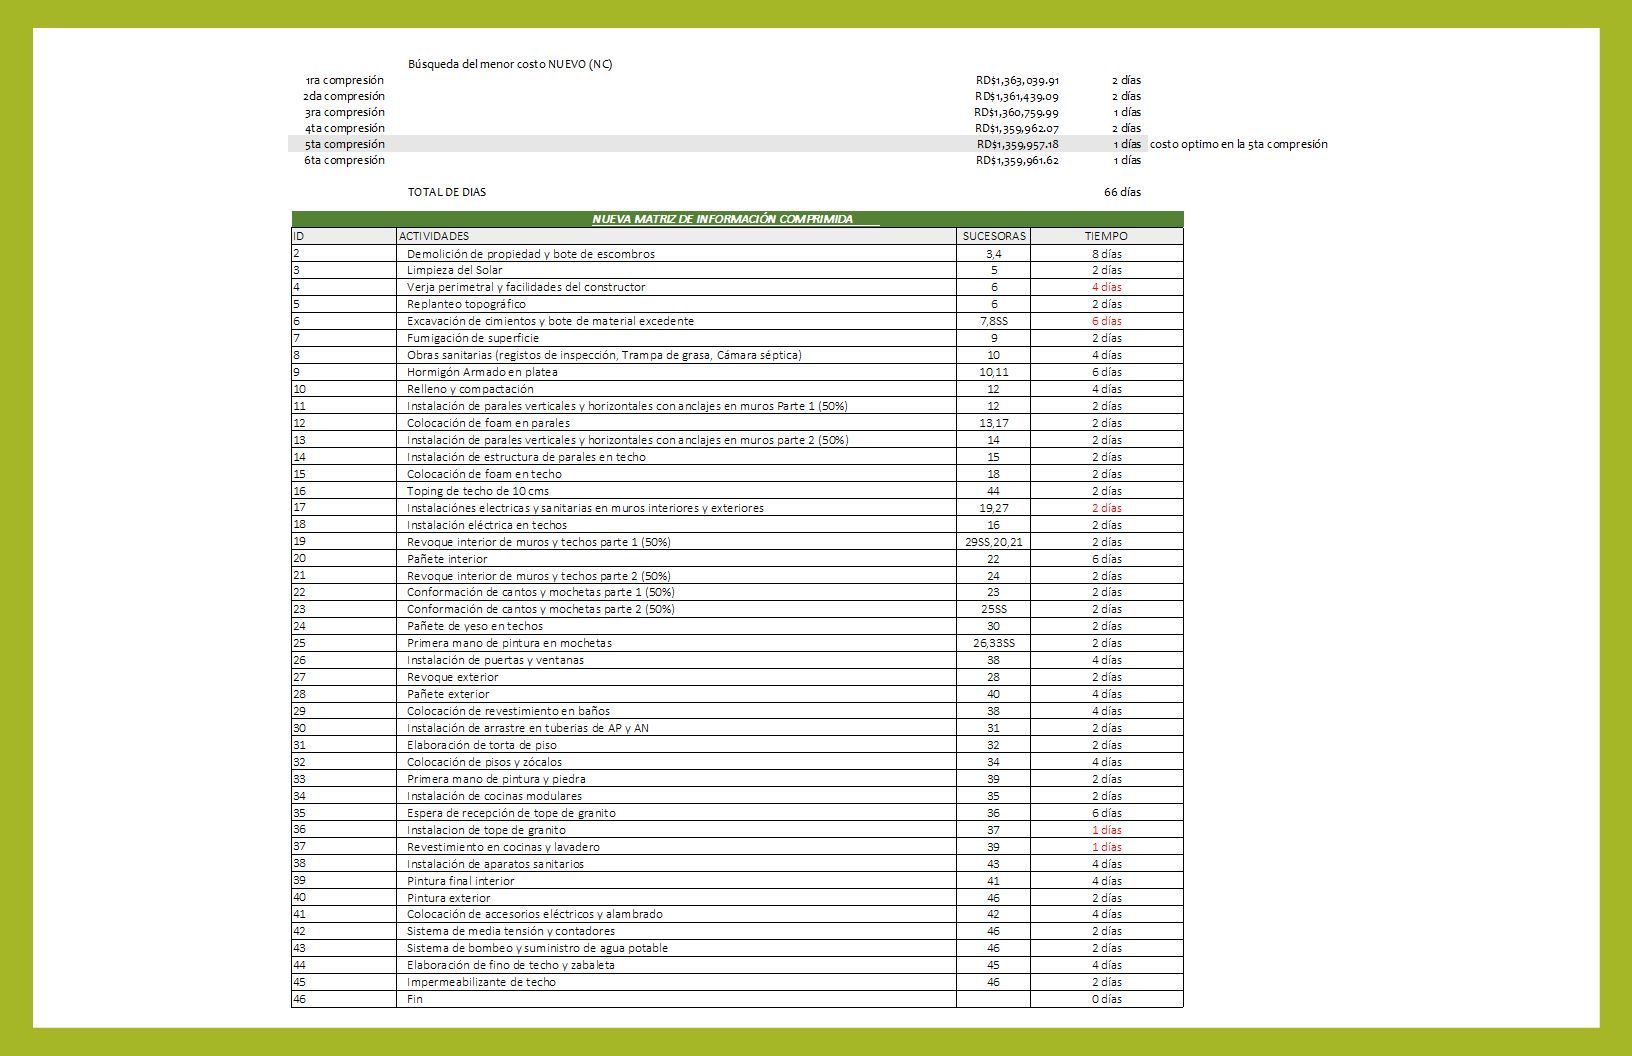1632x1056 pixels.
Task: Select 'Excavación de cimientos y bote de material excedente'
Action: click(676, 321)
